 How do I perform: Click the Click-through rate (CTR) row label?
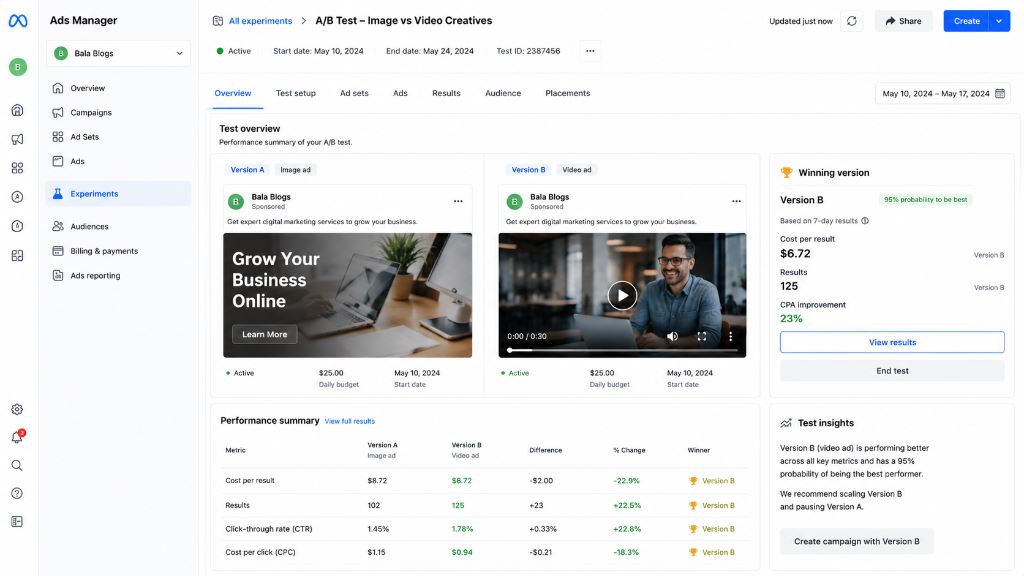[x=268, y=529]
